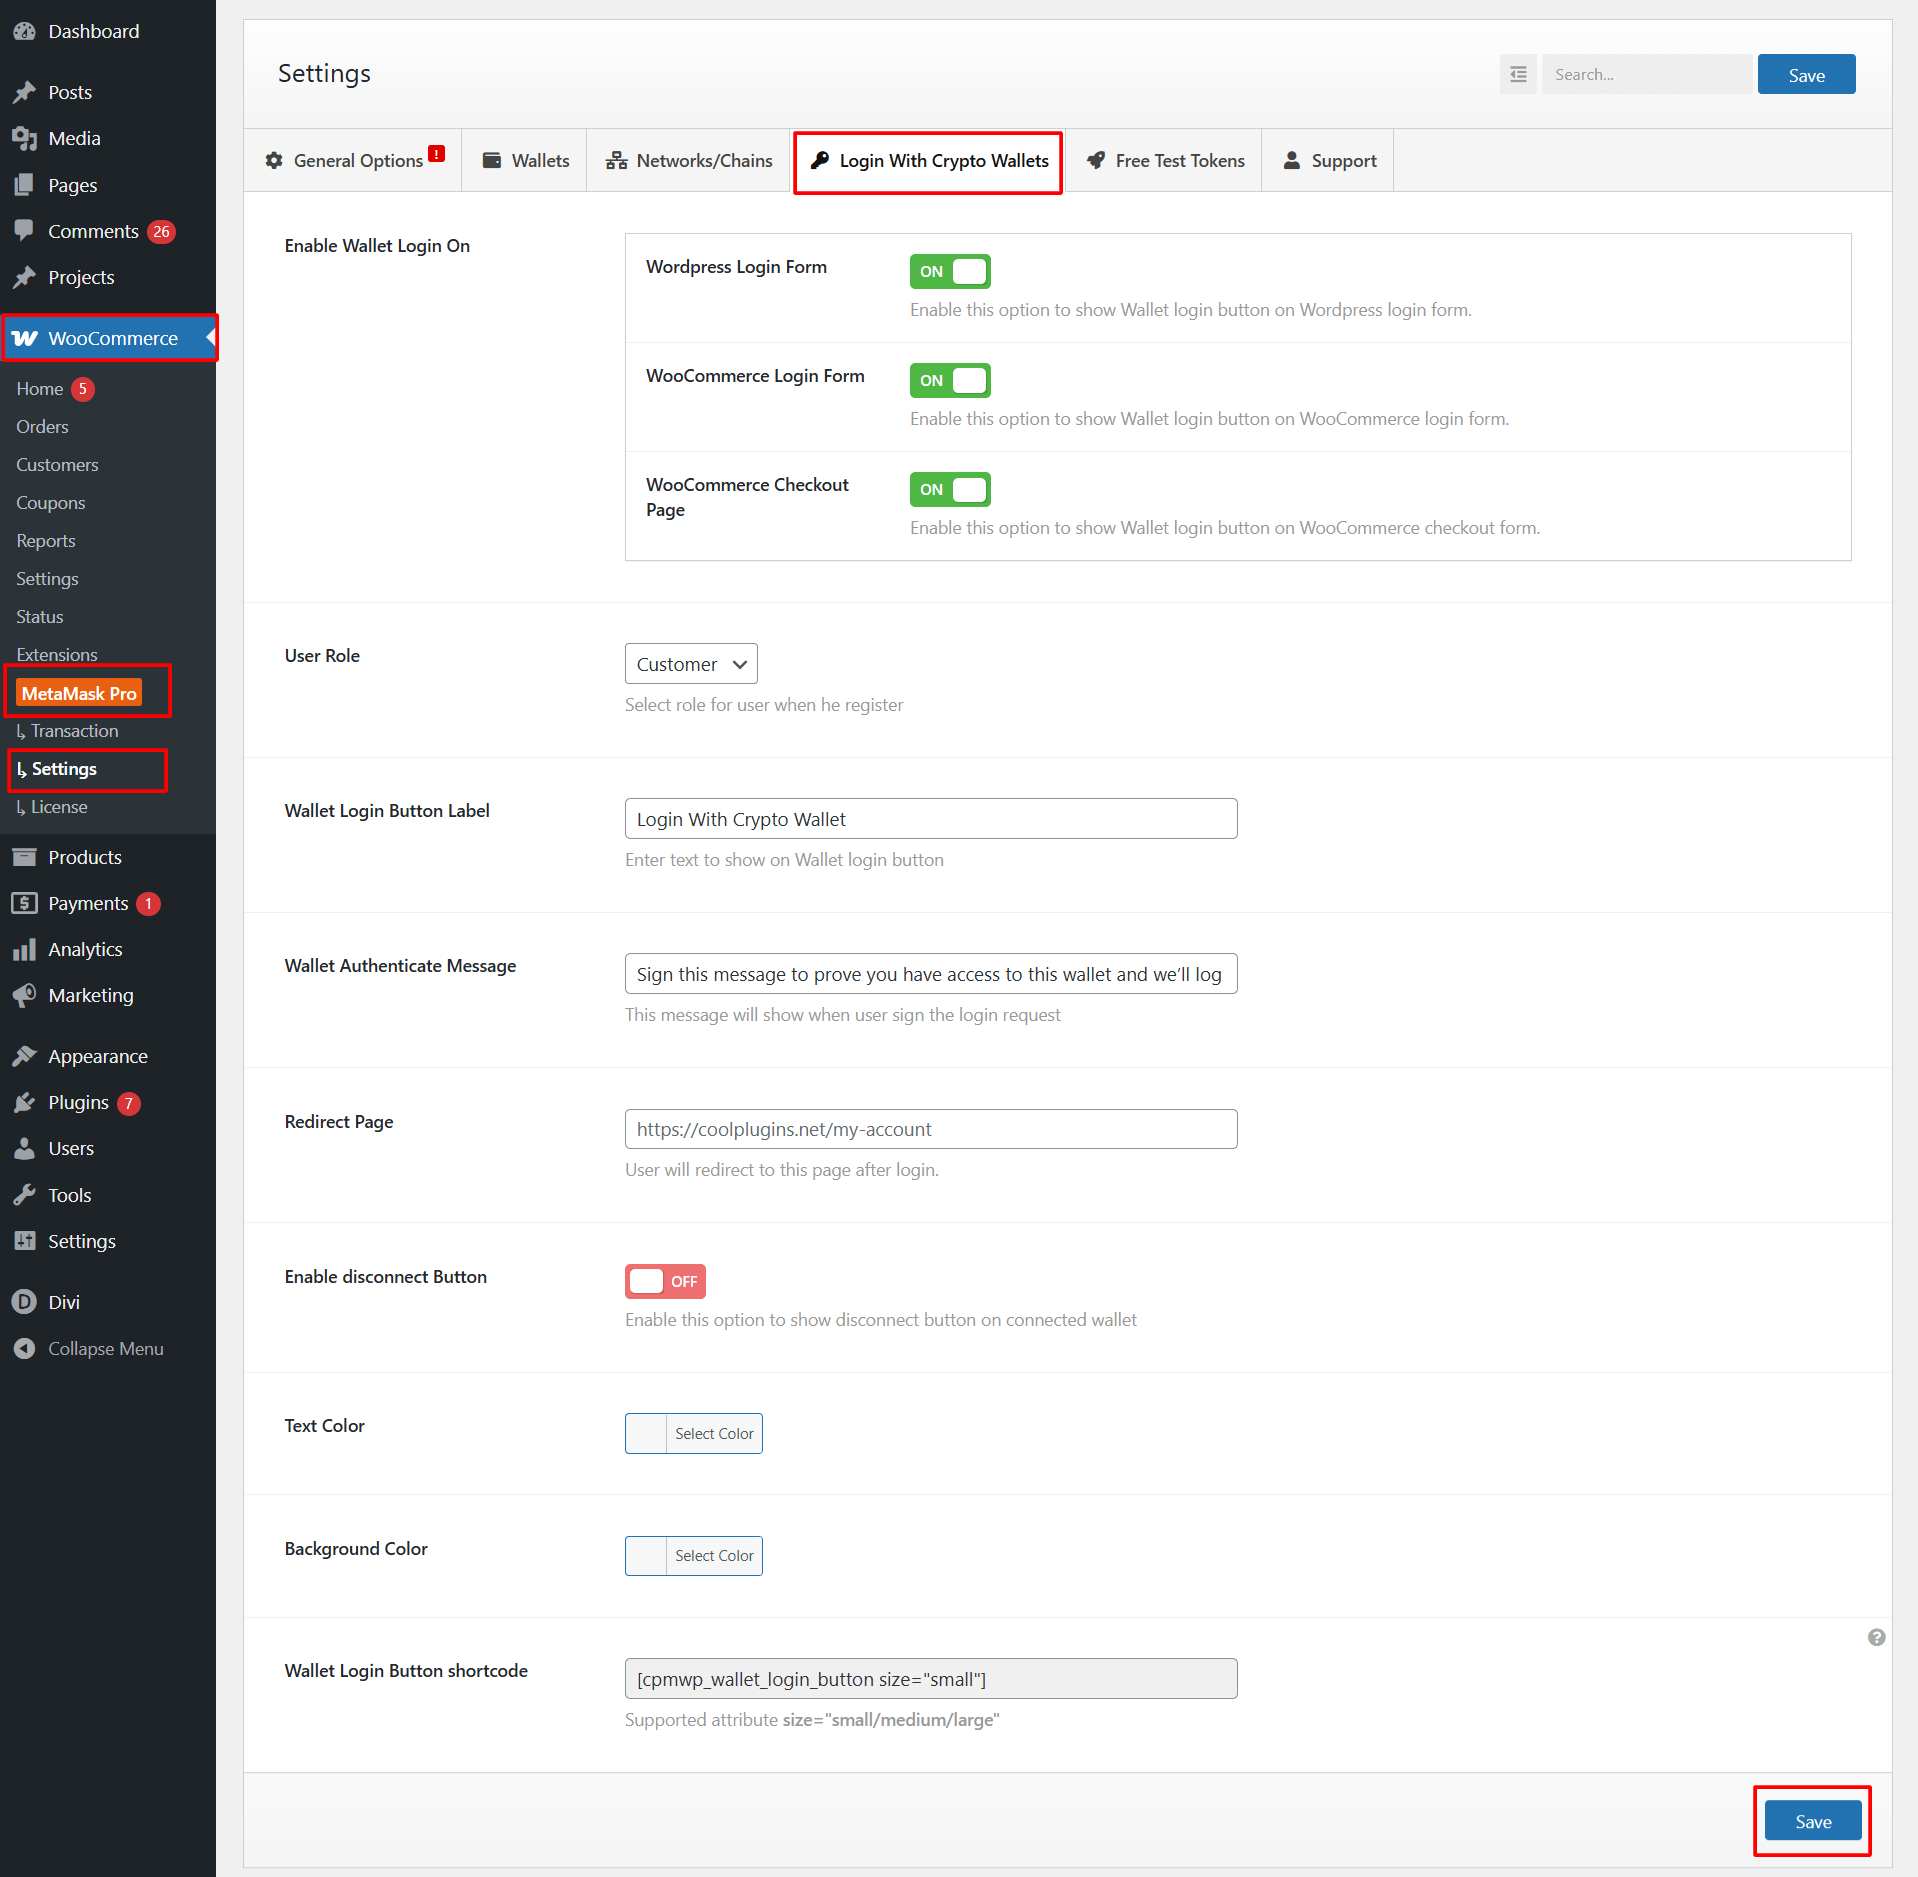
Task: Switch to the Networks/Chains tab
Action: [689, 160]
